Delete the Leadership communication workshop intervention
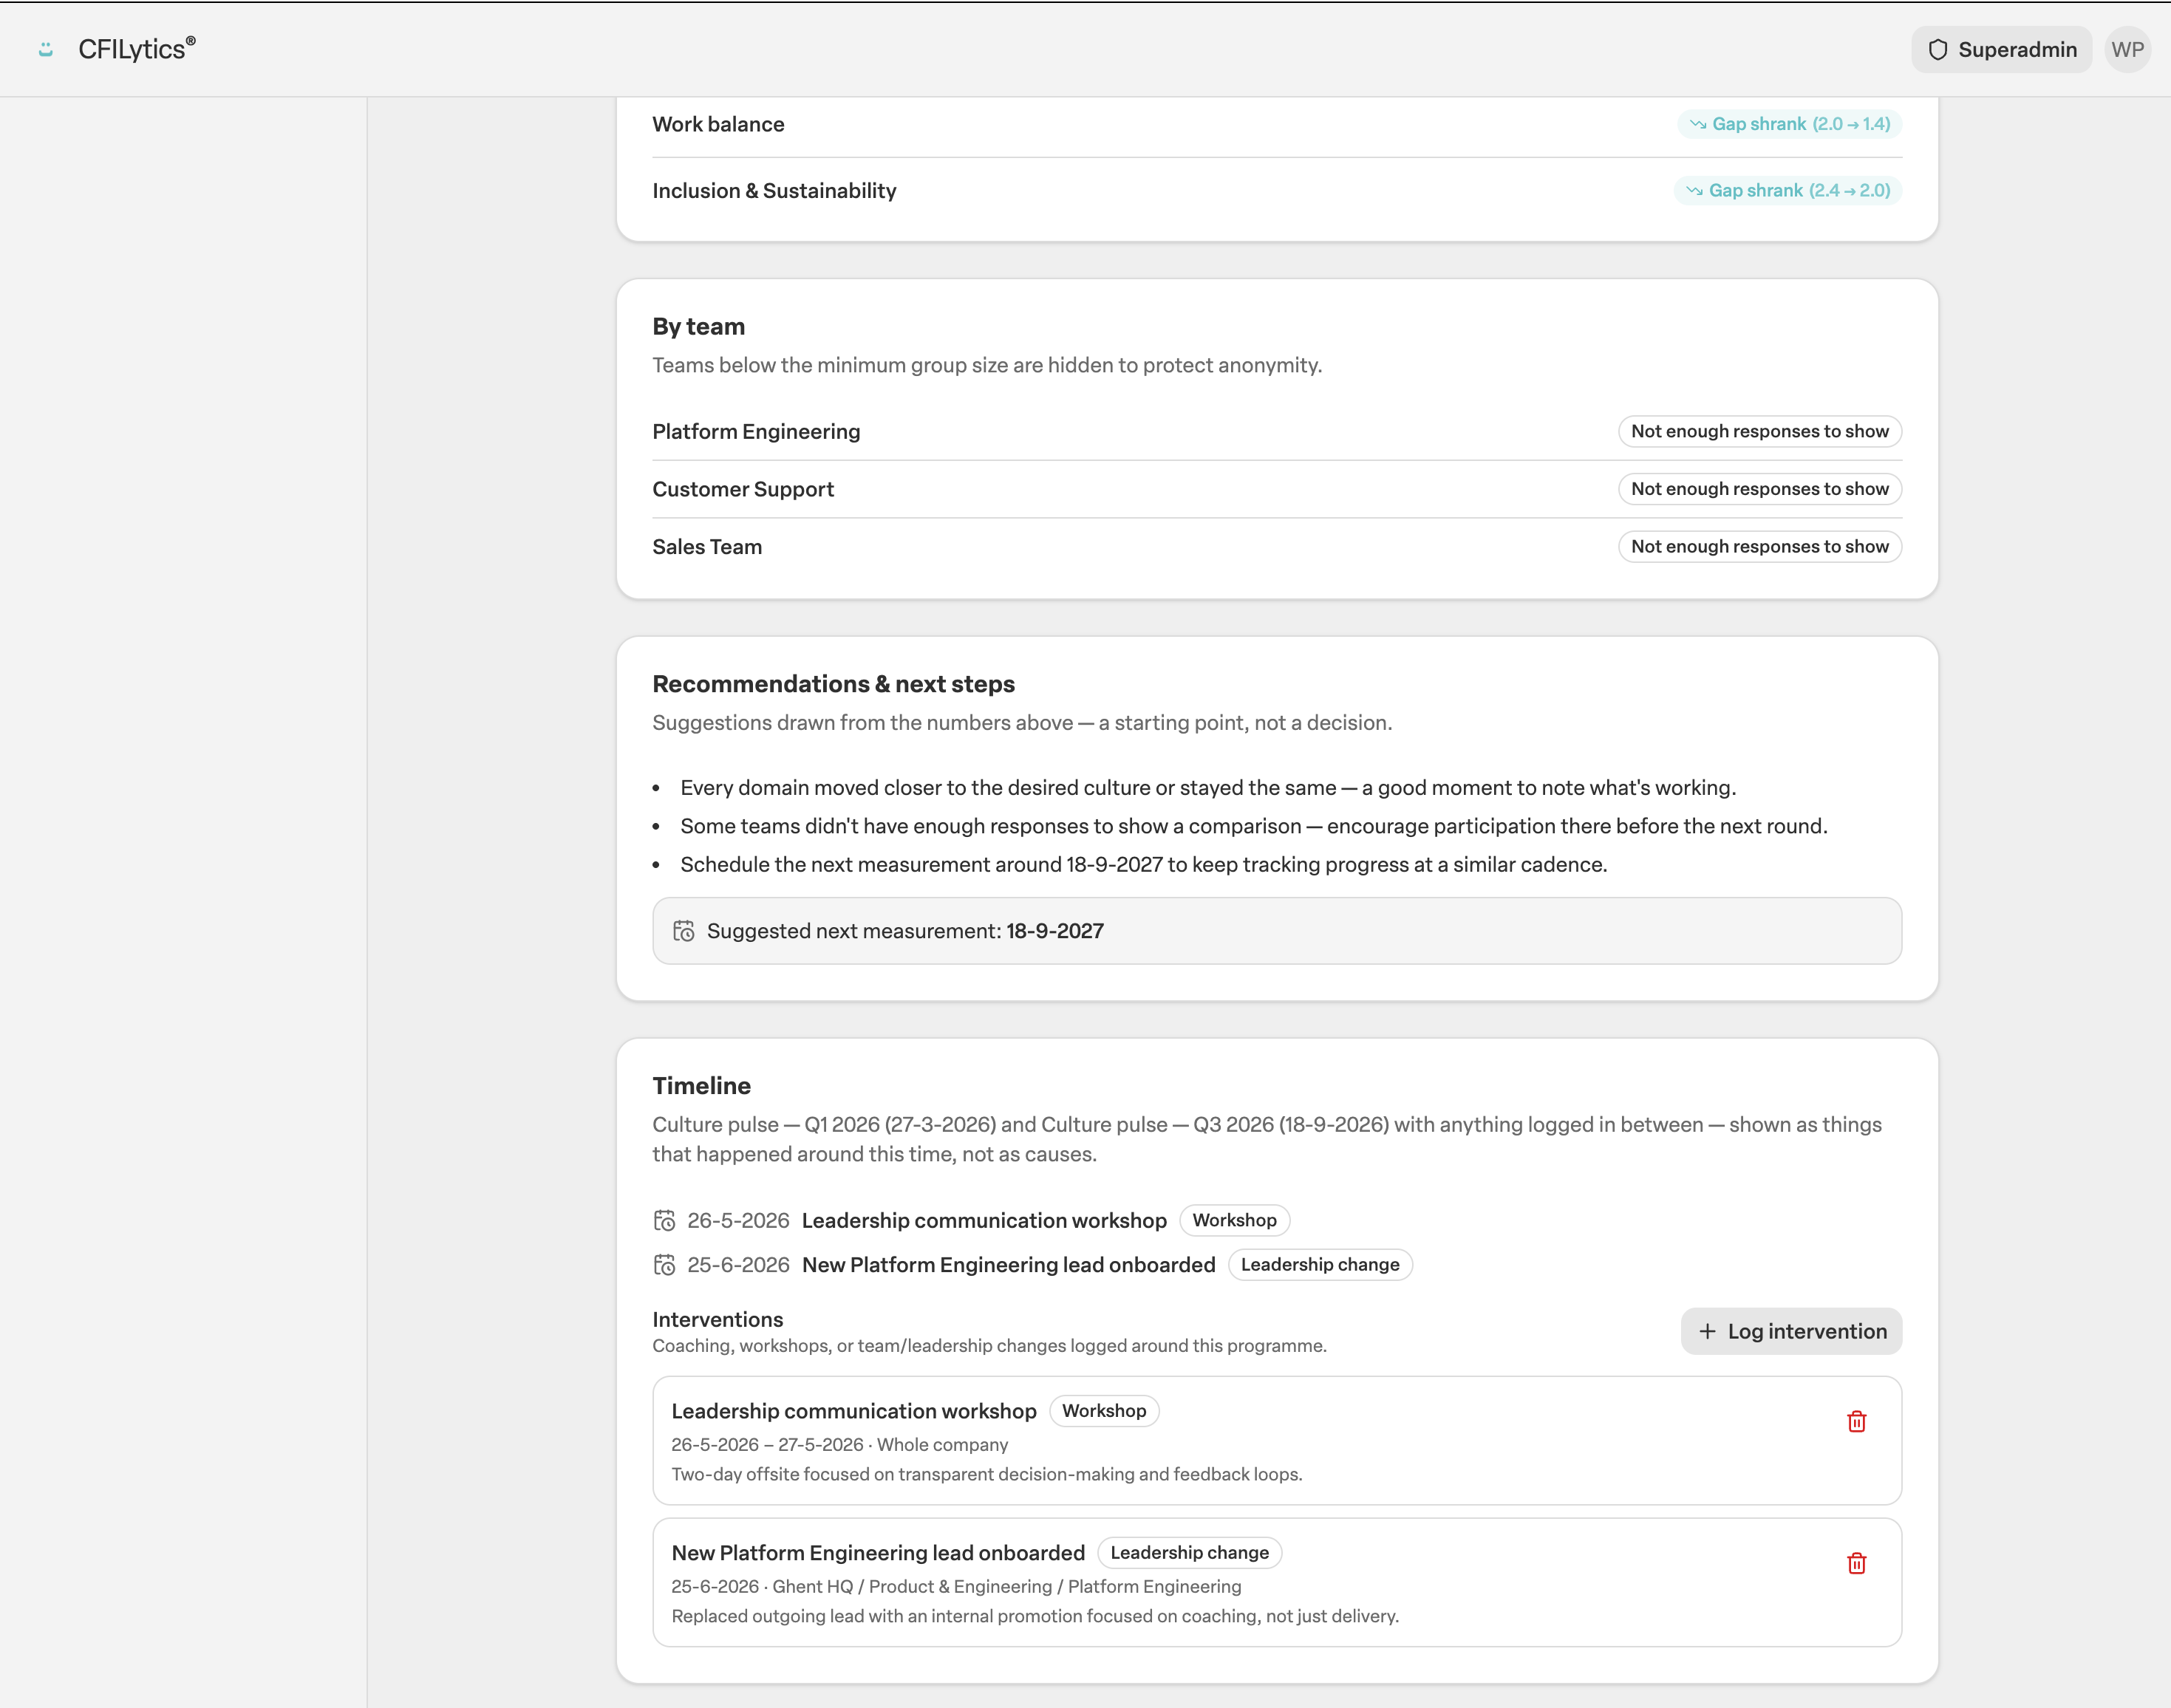This screenshot has height=1708, width=2171. coord(1856,1421)
